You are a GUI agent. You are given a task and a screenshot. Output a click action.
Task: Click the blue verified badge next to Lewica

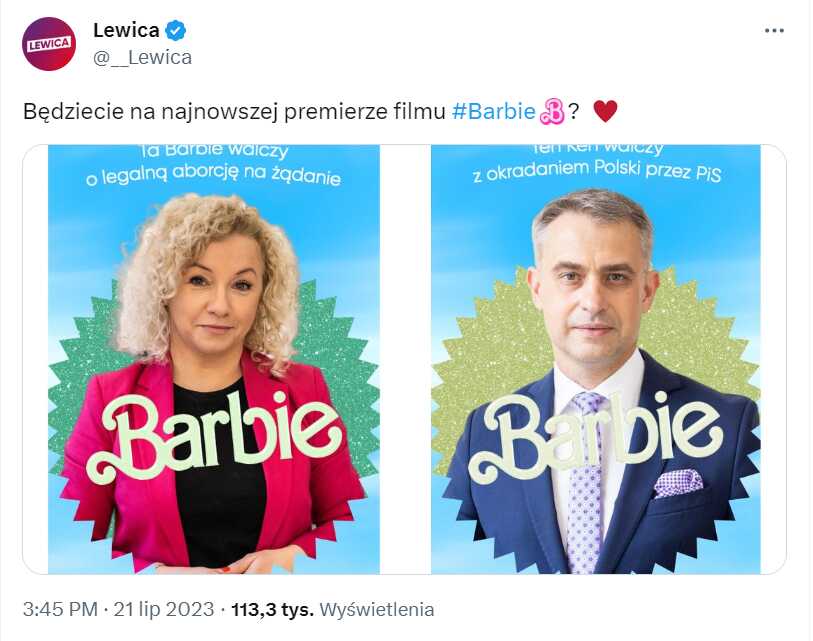click(175, 31)
